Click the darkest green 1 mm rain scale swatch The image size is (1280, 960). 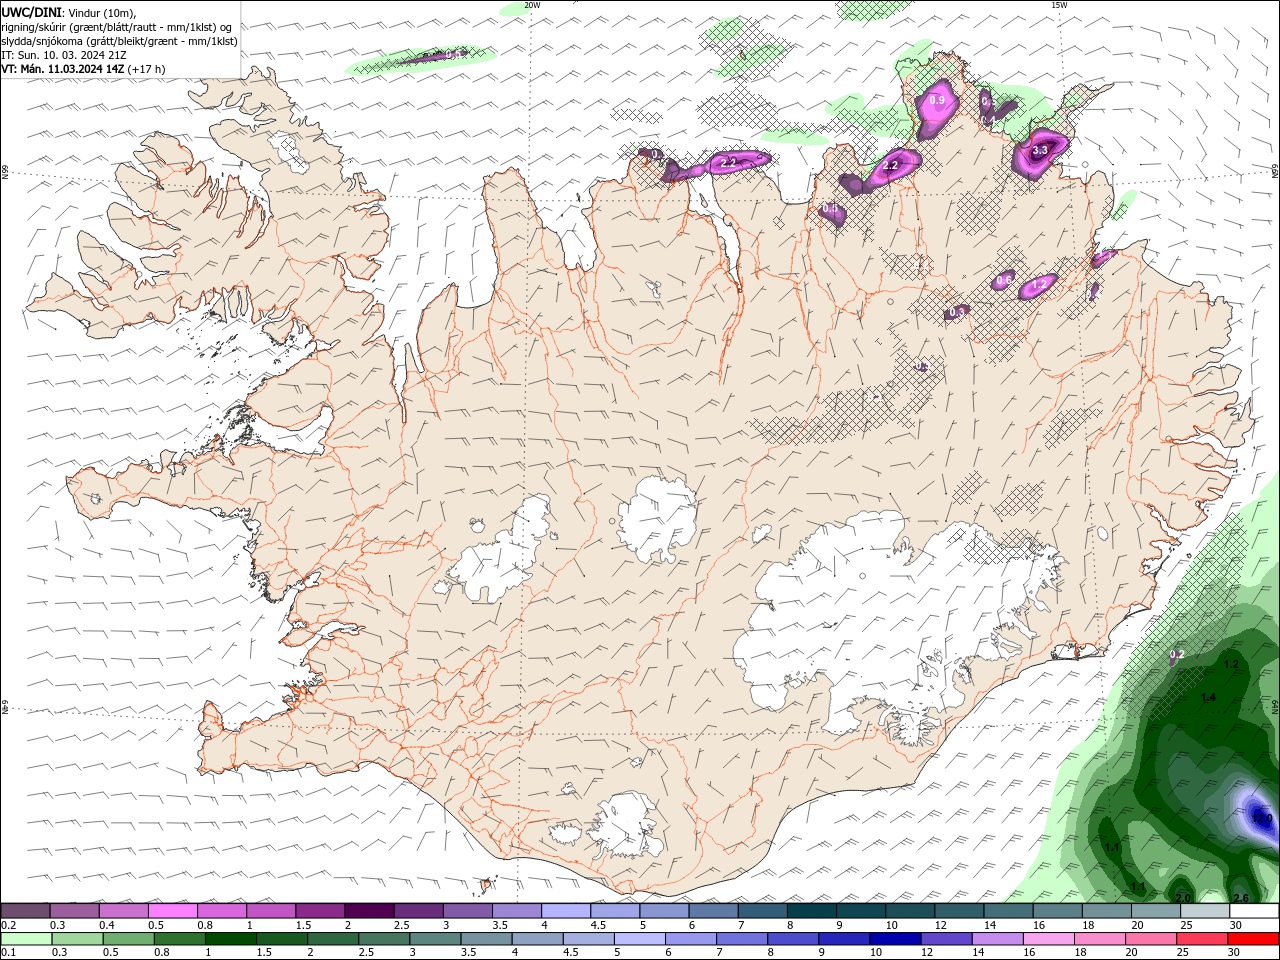click(230, 939)
